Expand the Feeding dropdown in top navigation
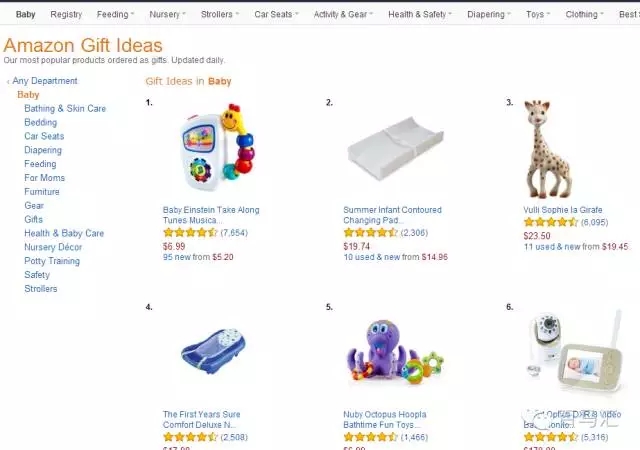This screenshot has width=640, height=450. [116, 15]
